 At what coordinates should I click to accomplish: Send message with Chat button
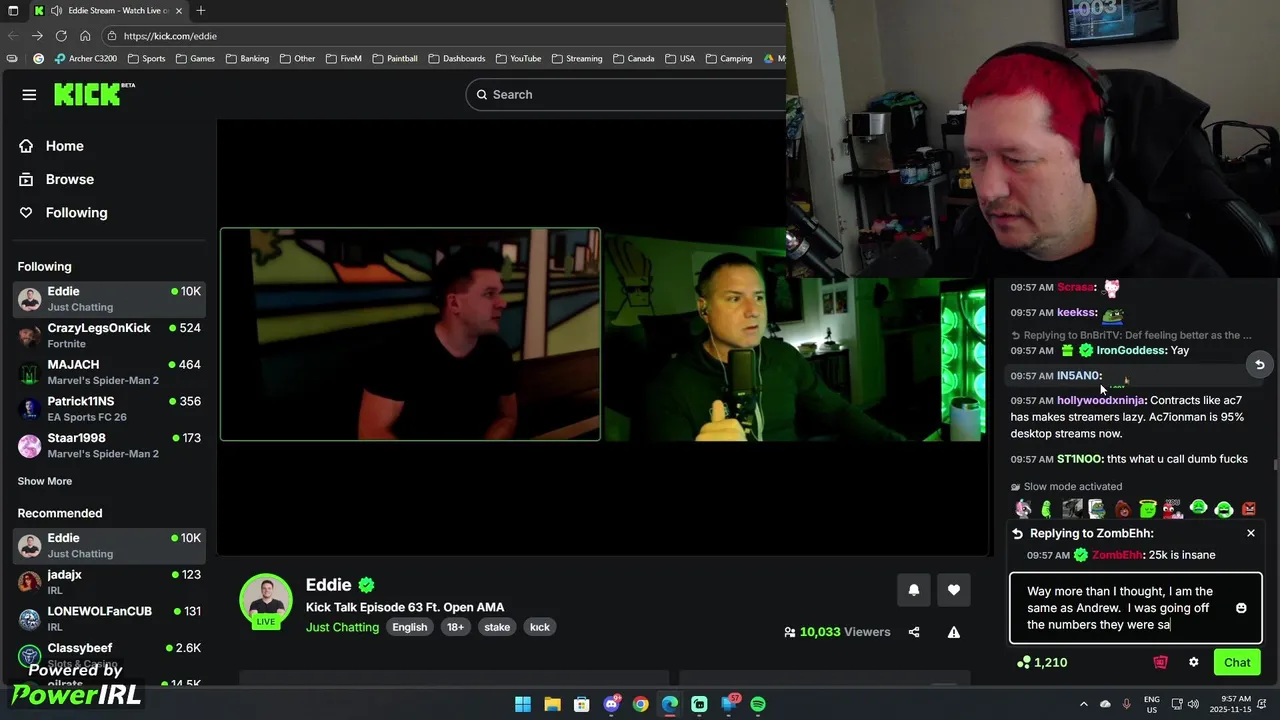point(1237,662)
